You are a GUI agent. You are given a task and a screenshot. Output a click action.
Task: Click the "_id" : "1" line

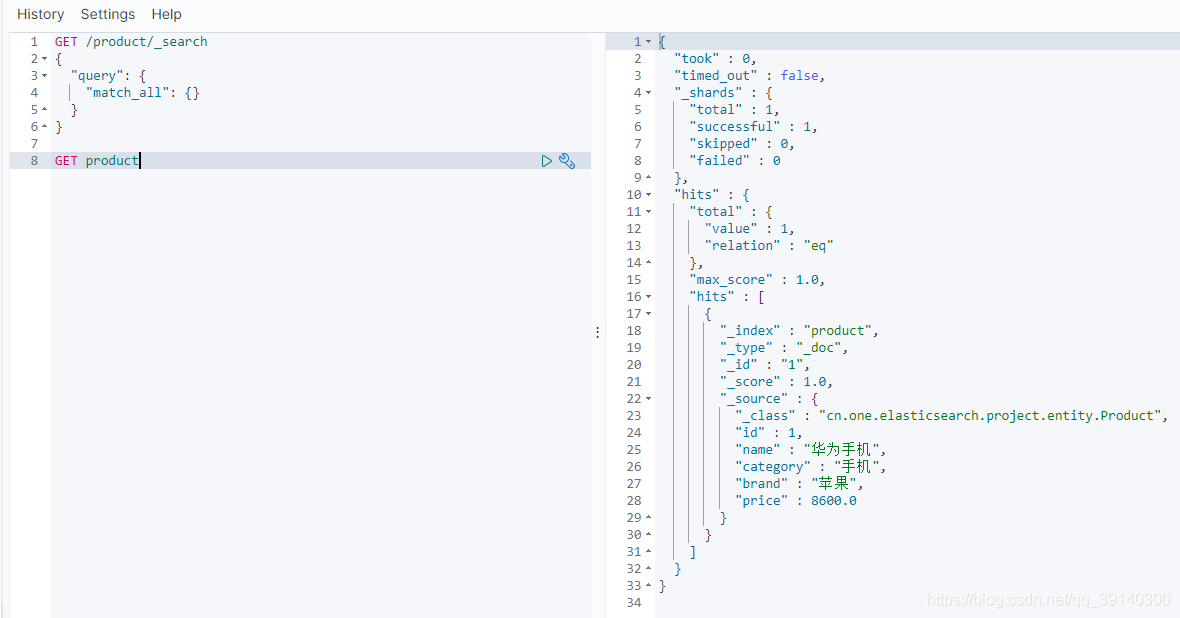click(765, 365)
